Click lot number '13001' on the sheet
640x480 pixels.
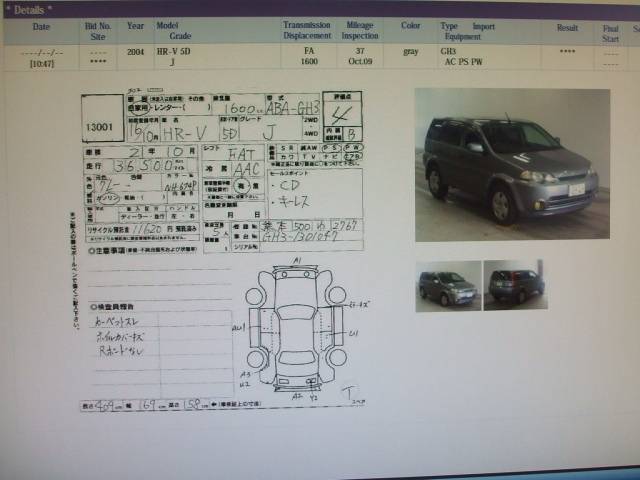click(x=99, y=127)
